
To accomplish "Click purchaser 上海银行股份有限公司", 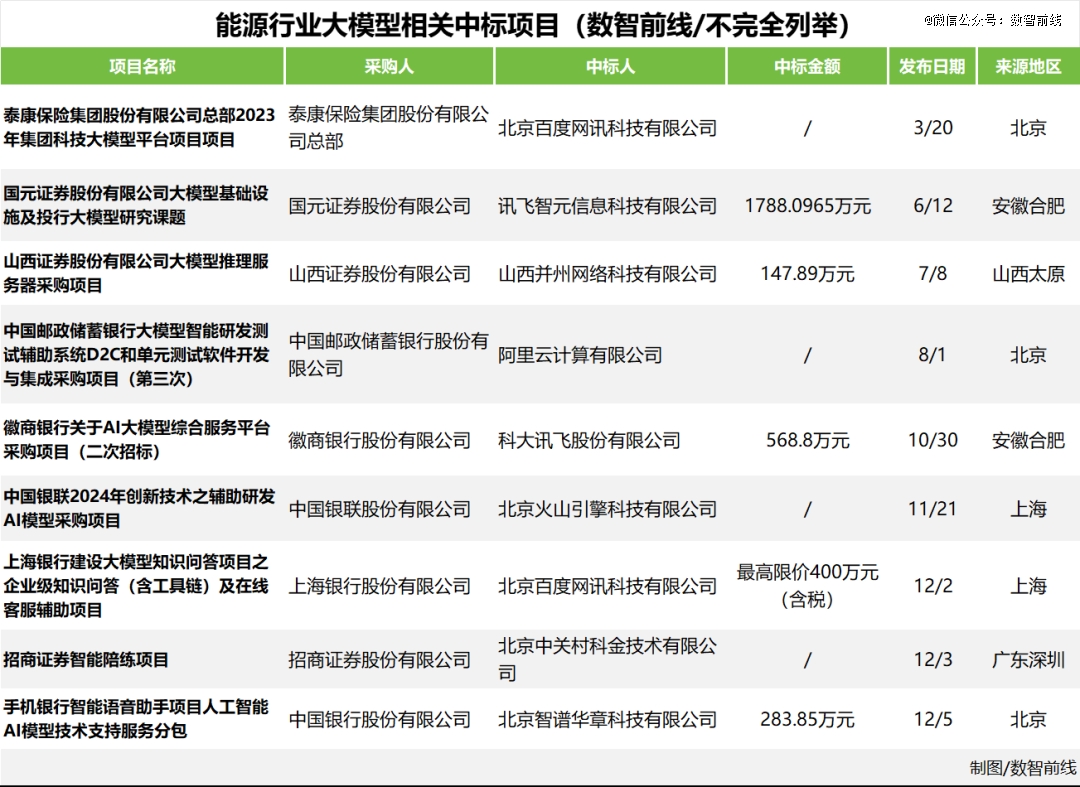I will coord(380,586).
